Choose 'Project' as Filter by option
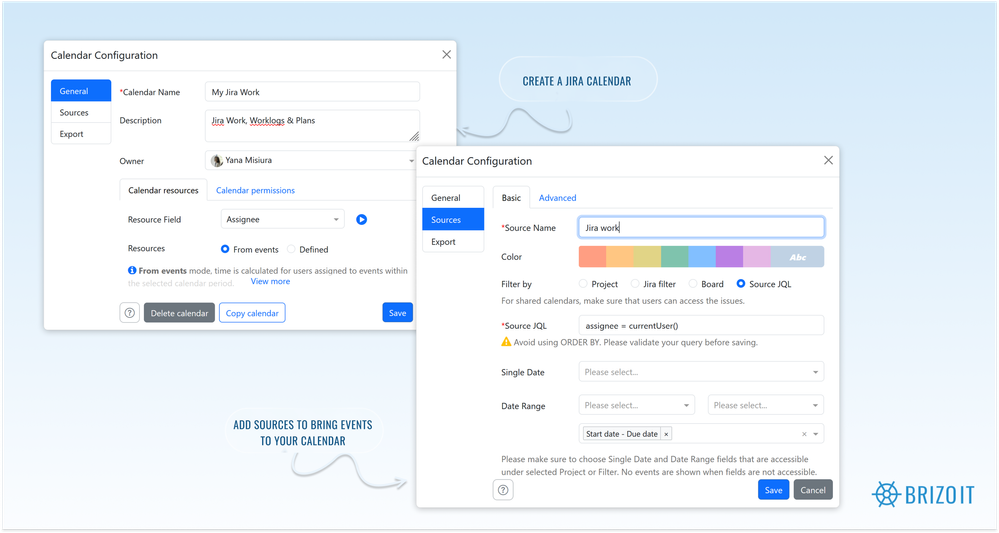Image resolution: width=999 pixels, height=533 pixels. (x=583, y=284)
